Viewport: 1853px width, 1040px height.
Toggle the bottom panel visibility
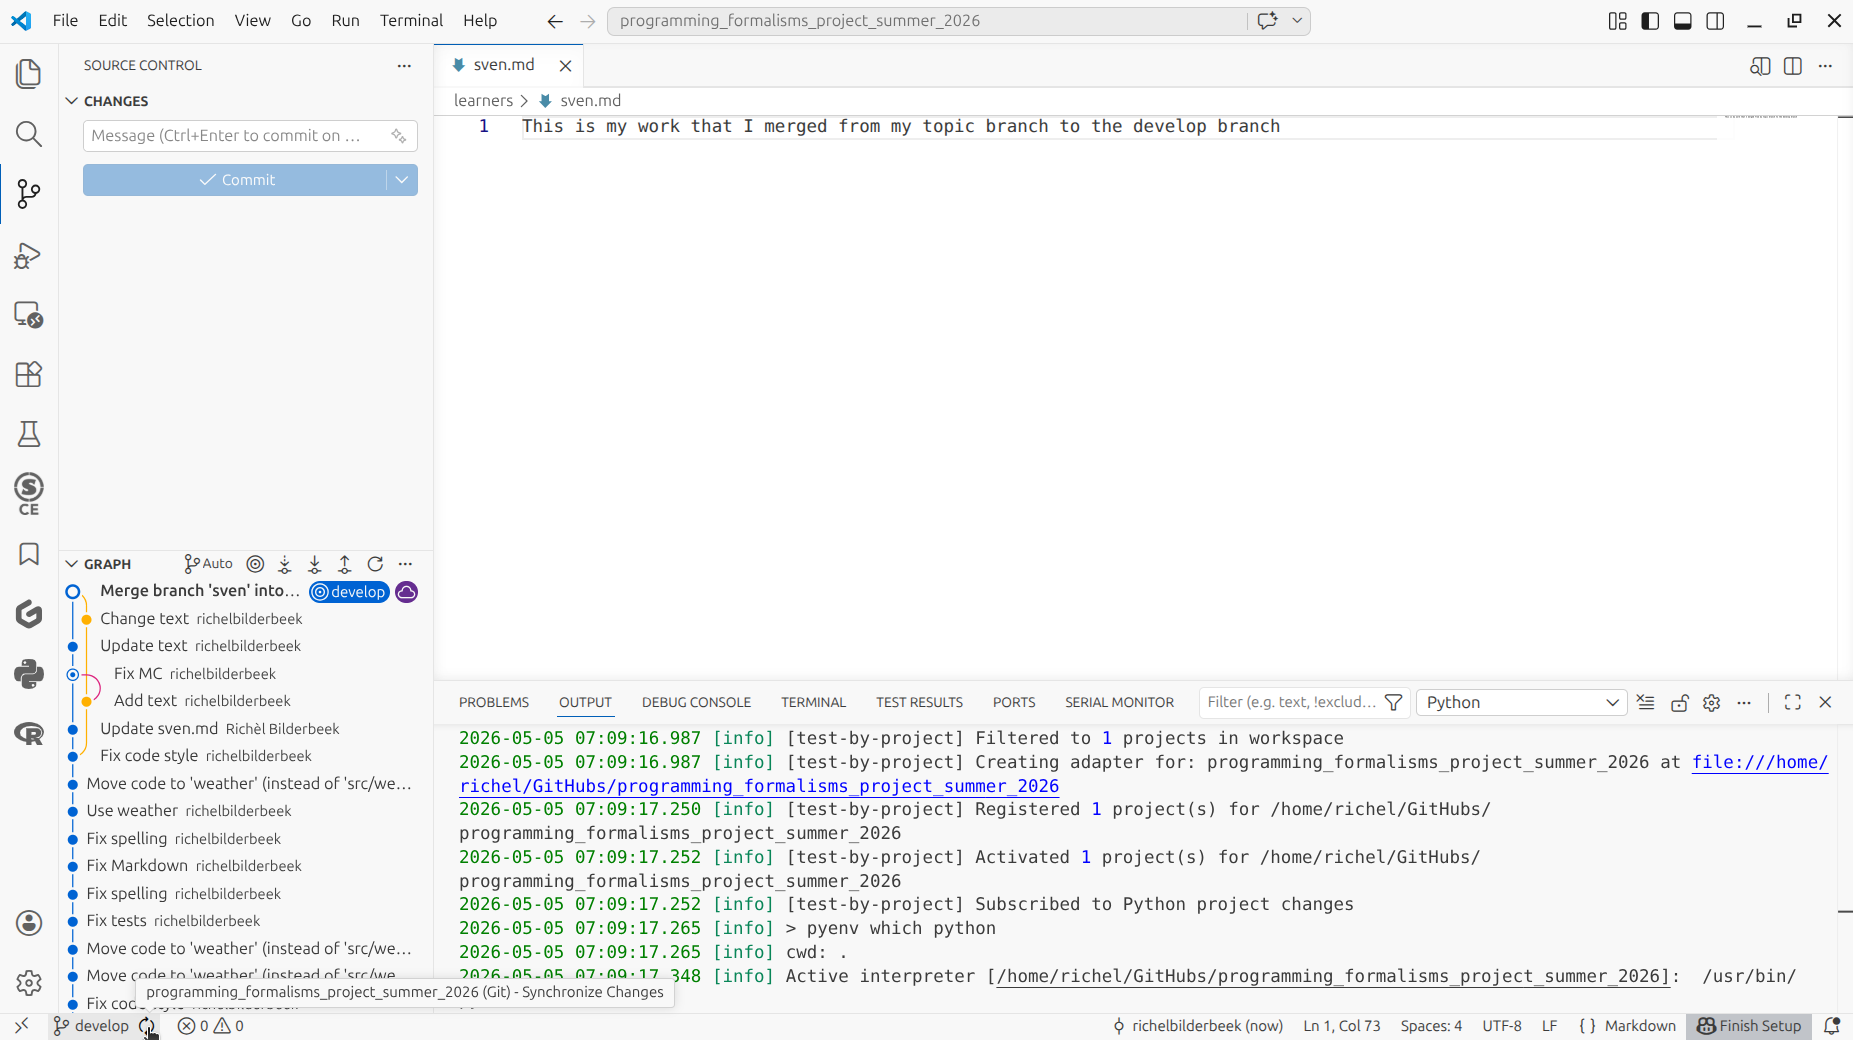click(1683, 21)
